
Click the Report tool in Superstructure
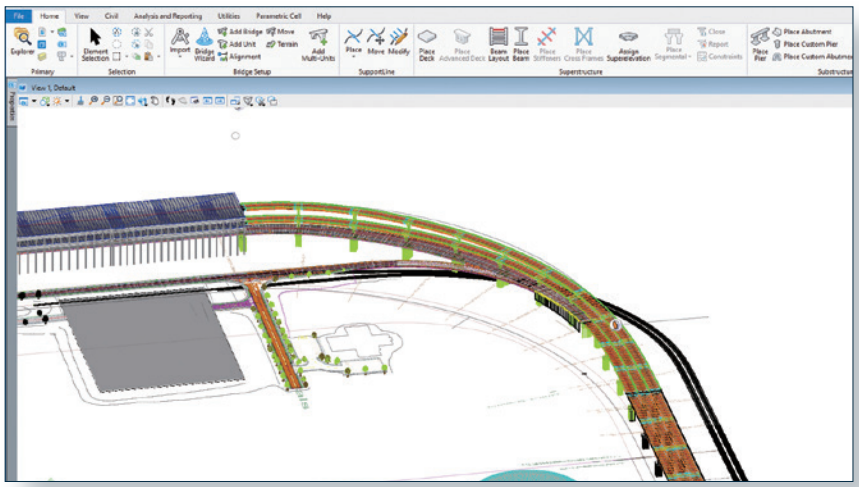(x=713, y=44)
